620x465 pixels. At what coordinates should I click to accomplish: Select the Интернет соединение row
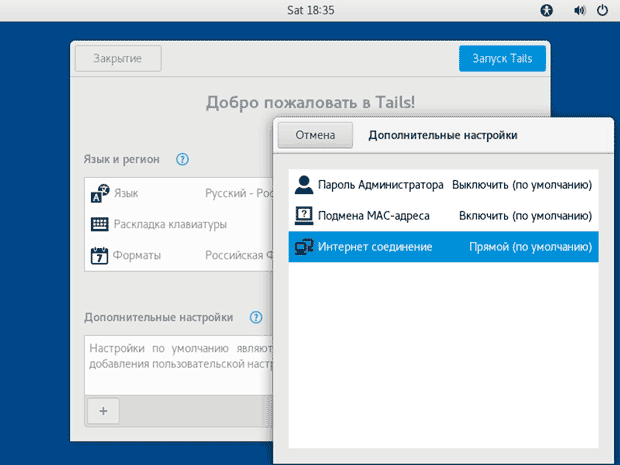tap(443, 246)
